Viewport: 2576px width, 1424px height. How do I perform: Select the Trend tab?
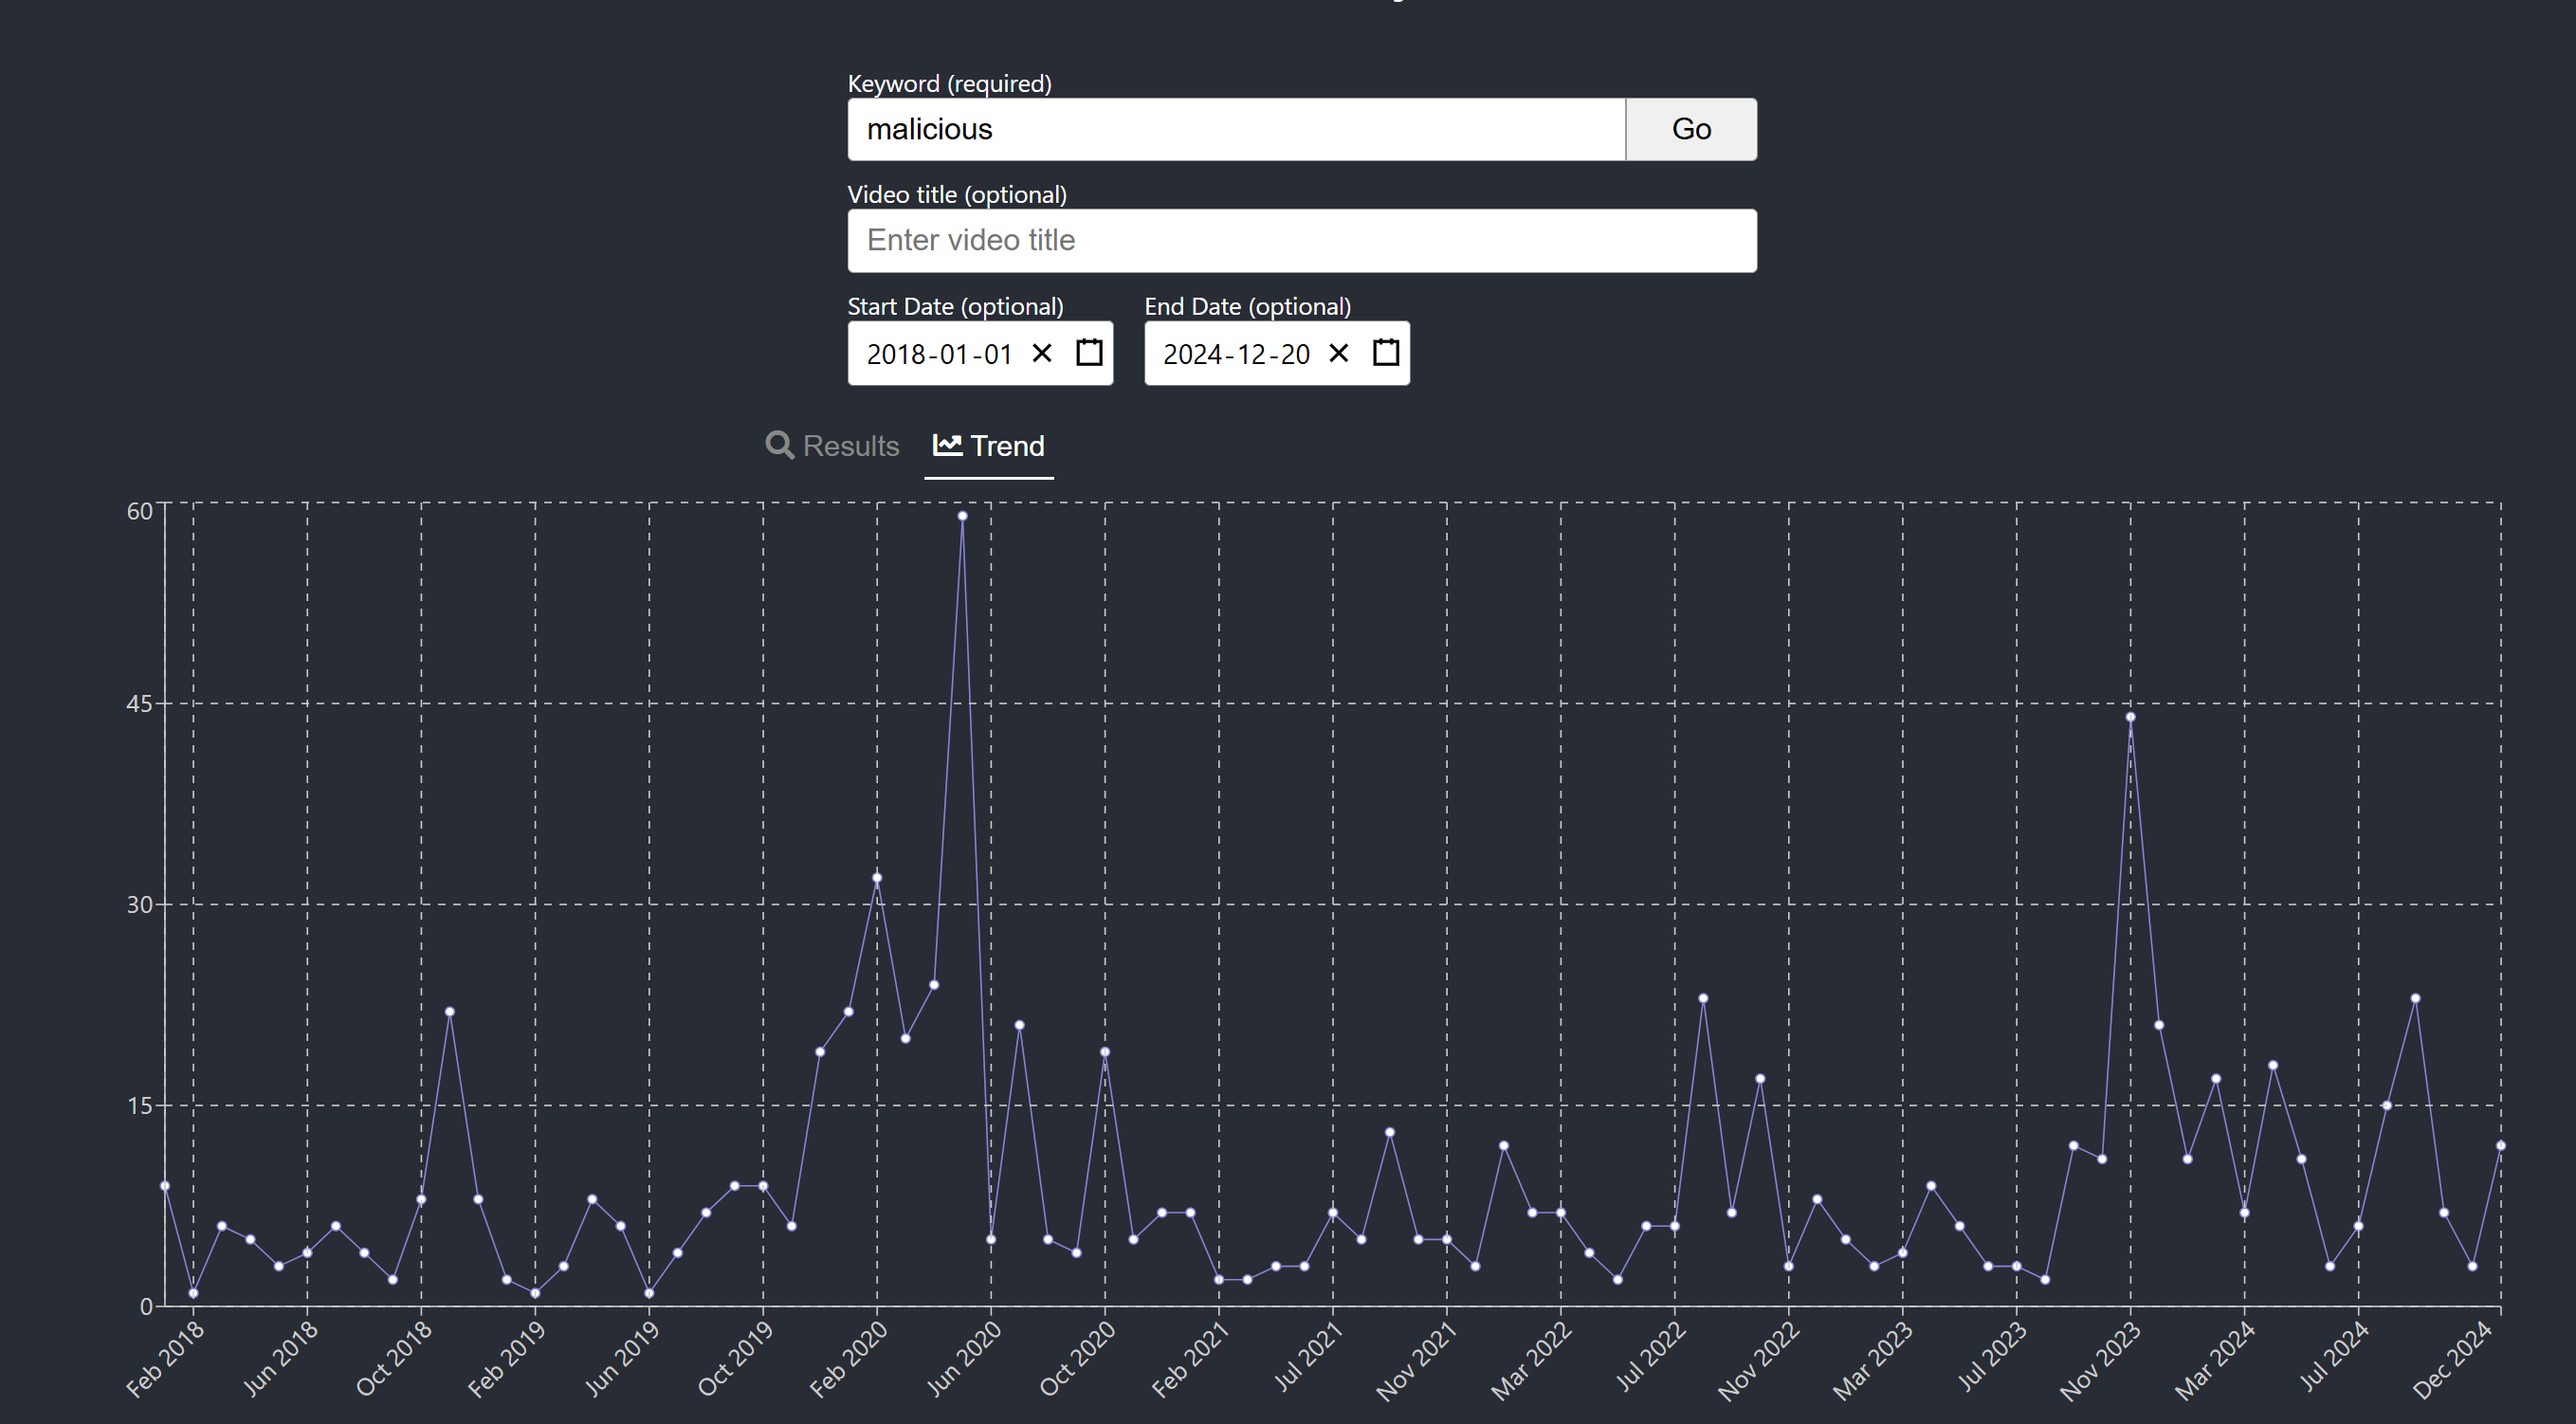pos(989,445)
